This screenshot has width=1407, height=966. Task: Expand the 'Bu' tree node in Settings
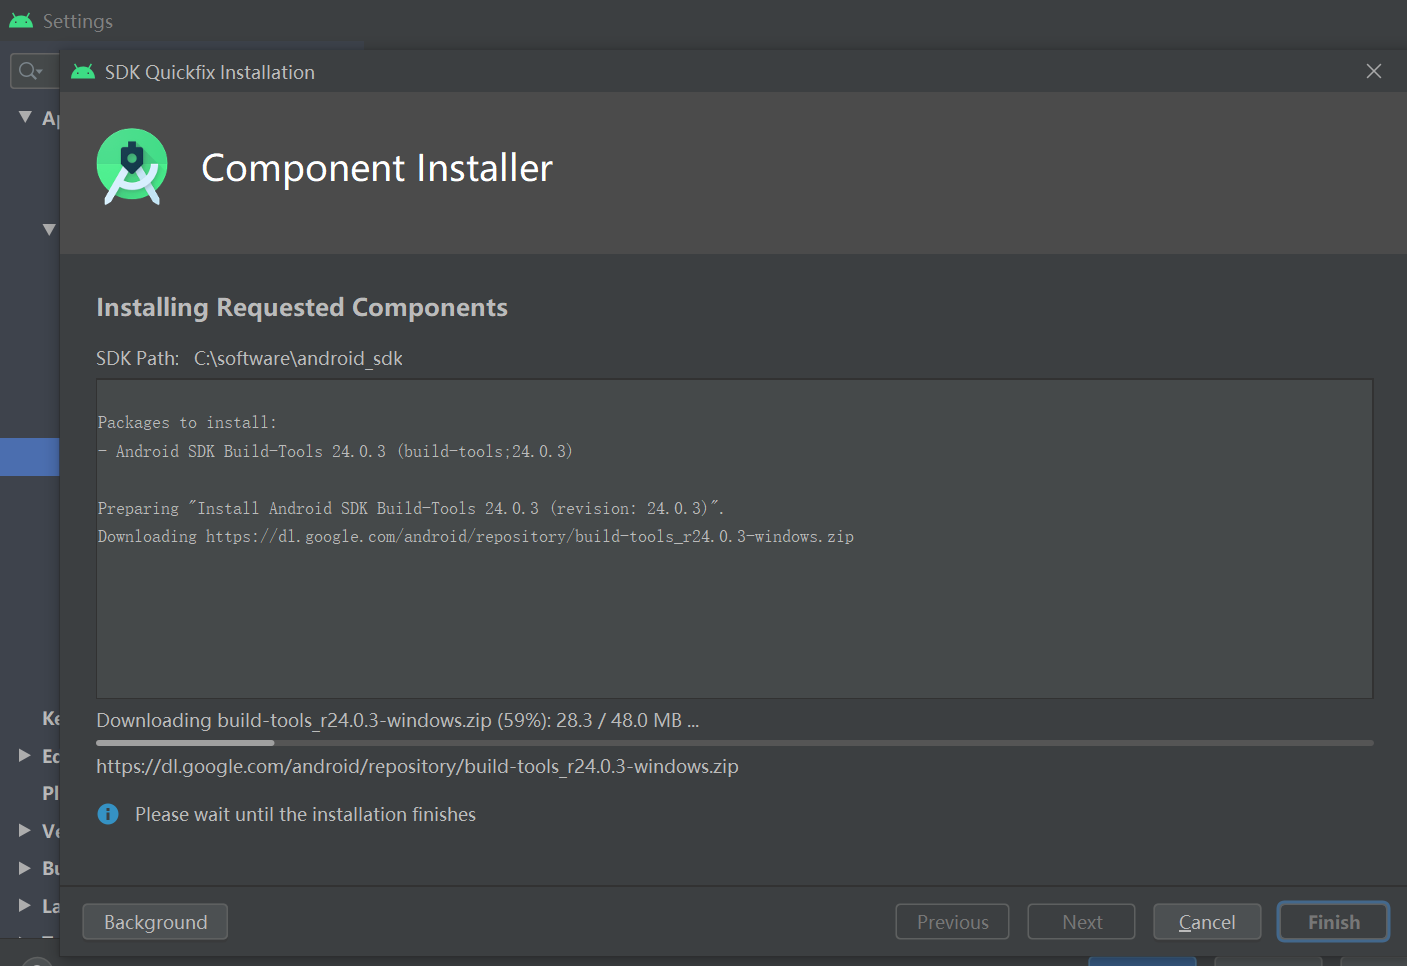click(25, 868)
